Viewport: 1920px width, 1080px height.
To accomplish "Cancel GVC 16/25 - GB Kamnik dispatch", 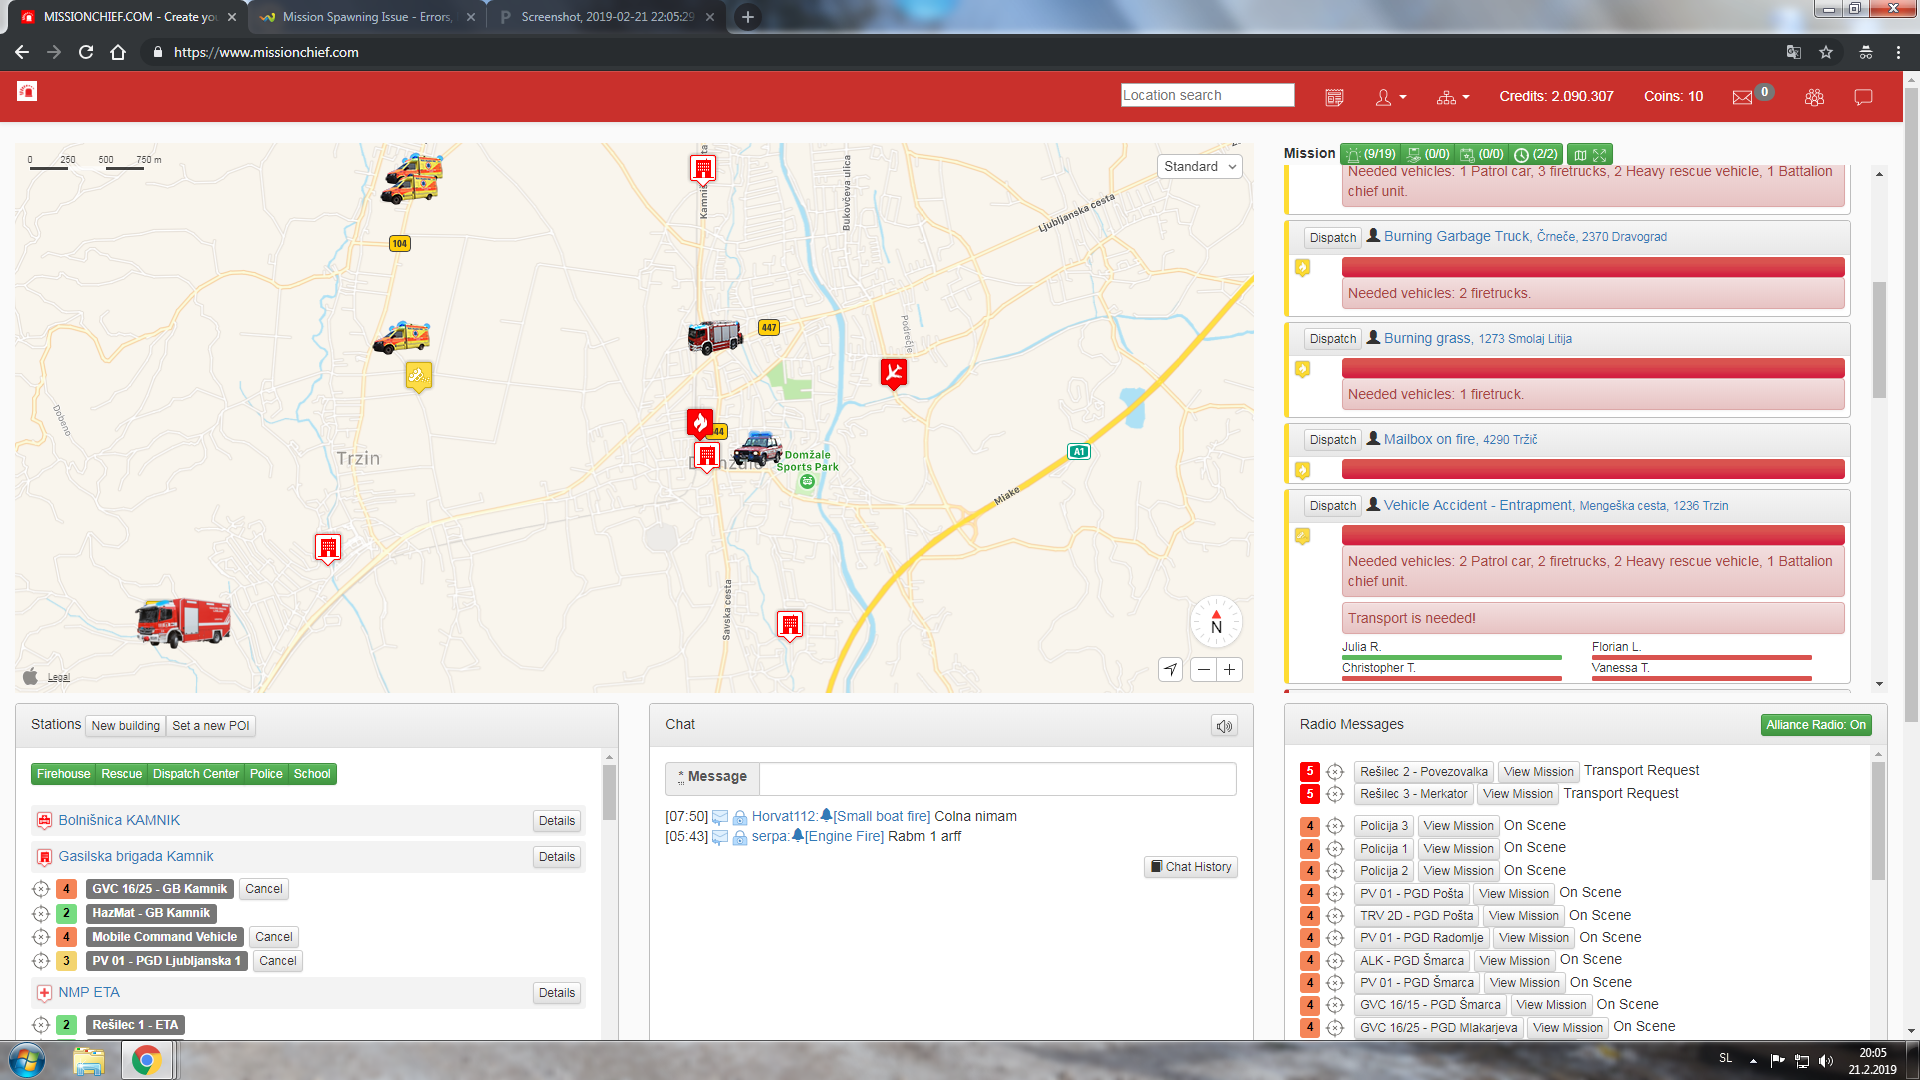I will tap(264, 889).
